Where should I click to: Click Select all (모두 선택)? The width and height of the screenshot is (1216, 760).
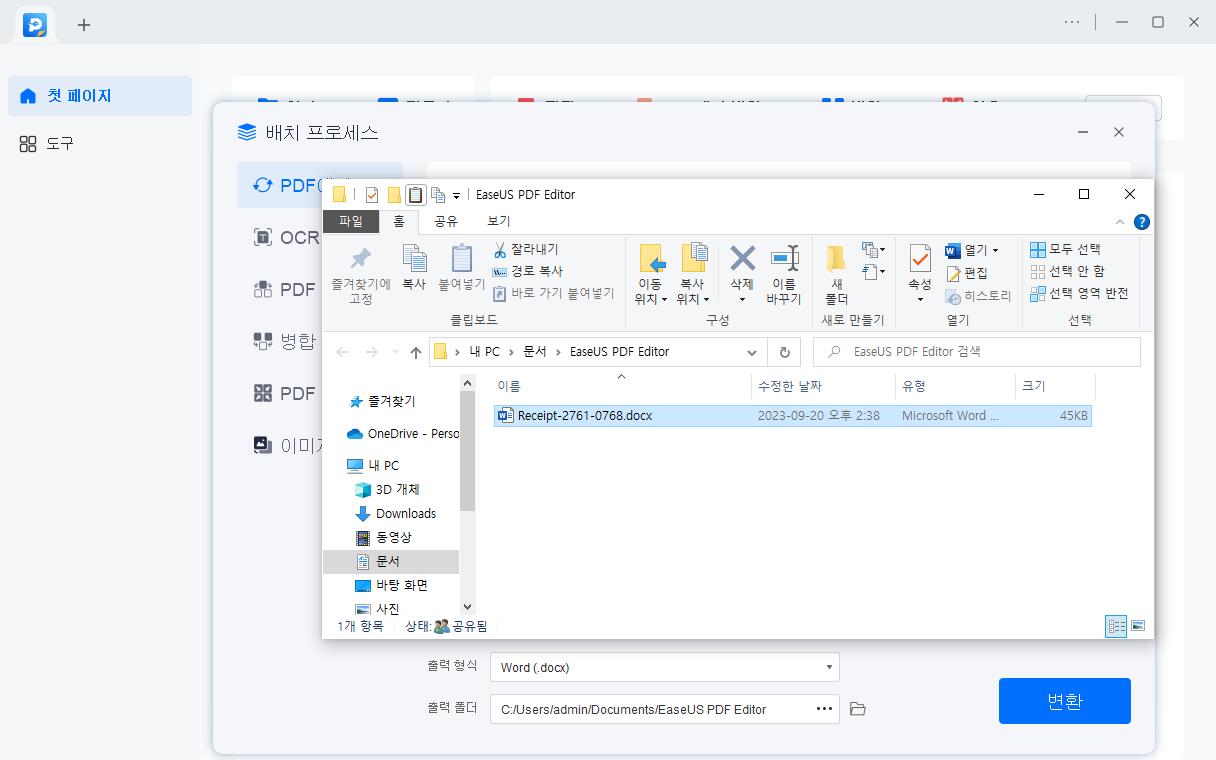[x=1065, y=249]
